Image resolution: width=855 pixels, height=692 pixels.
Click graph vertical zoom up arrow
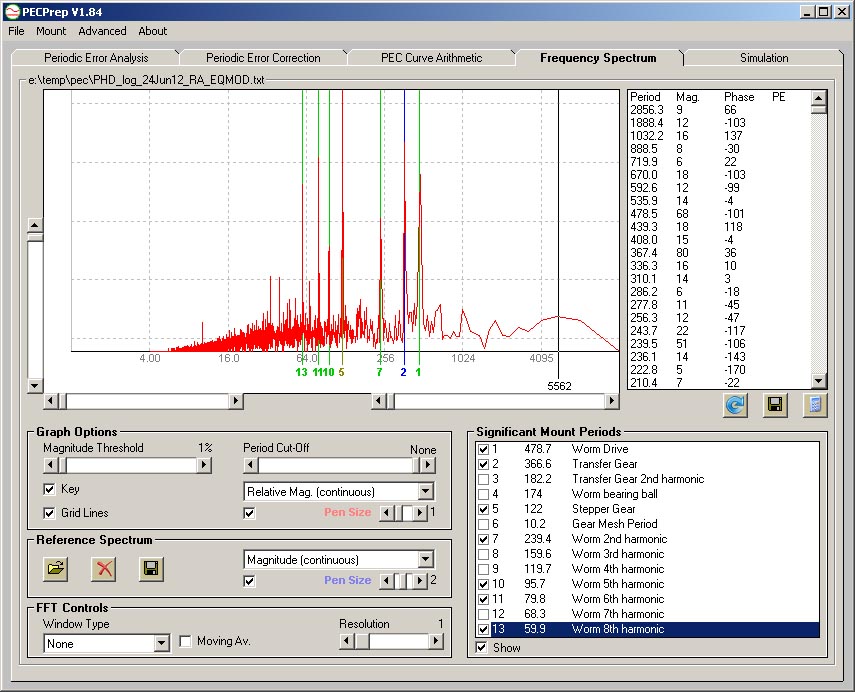tap(34, 225)
